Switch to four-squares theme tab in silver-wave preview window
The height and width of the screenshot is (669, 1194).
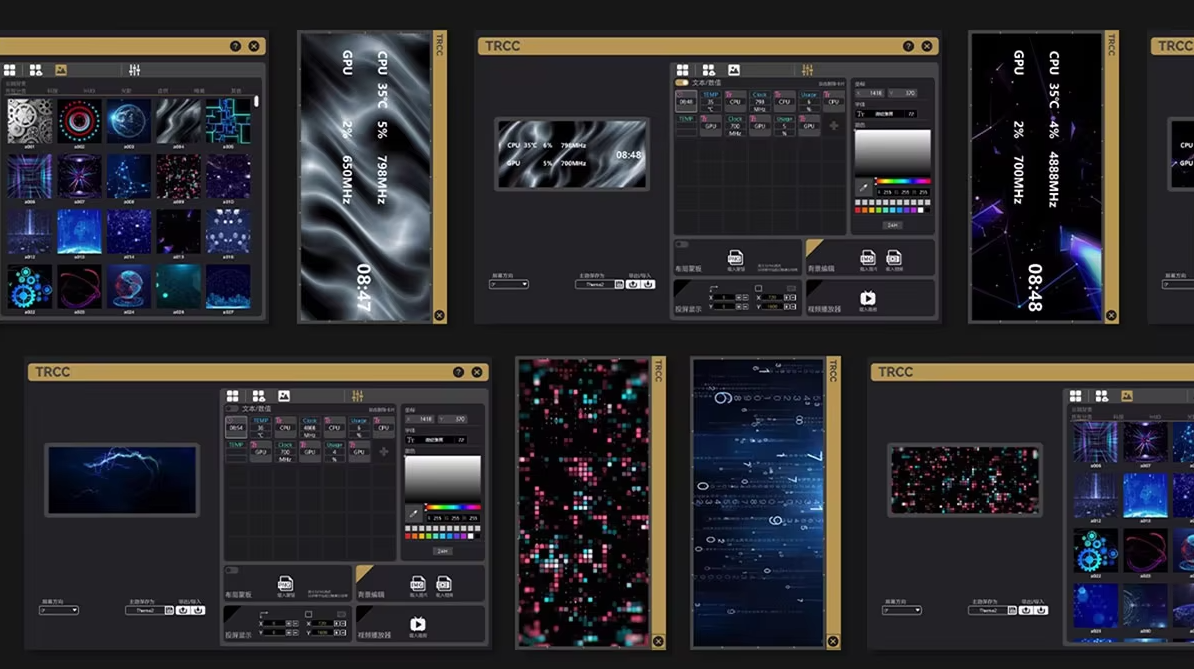coord(683,70)
